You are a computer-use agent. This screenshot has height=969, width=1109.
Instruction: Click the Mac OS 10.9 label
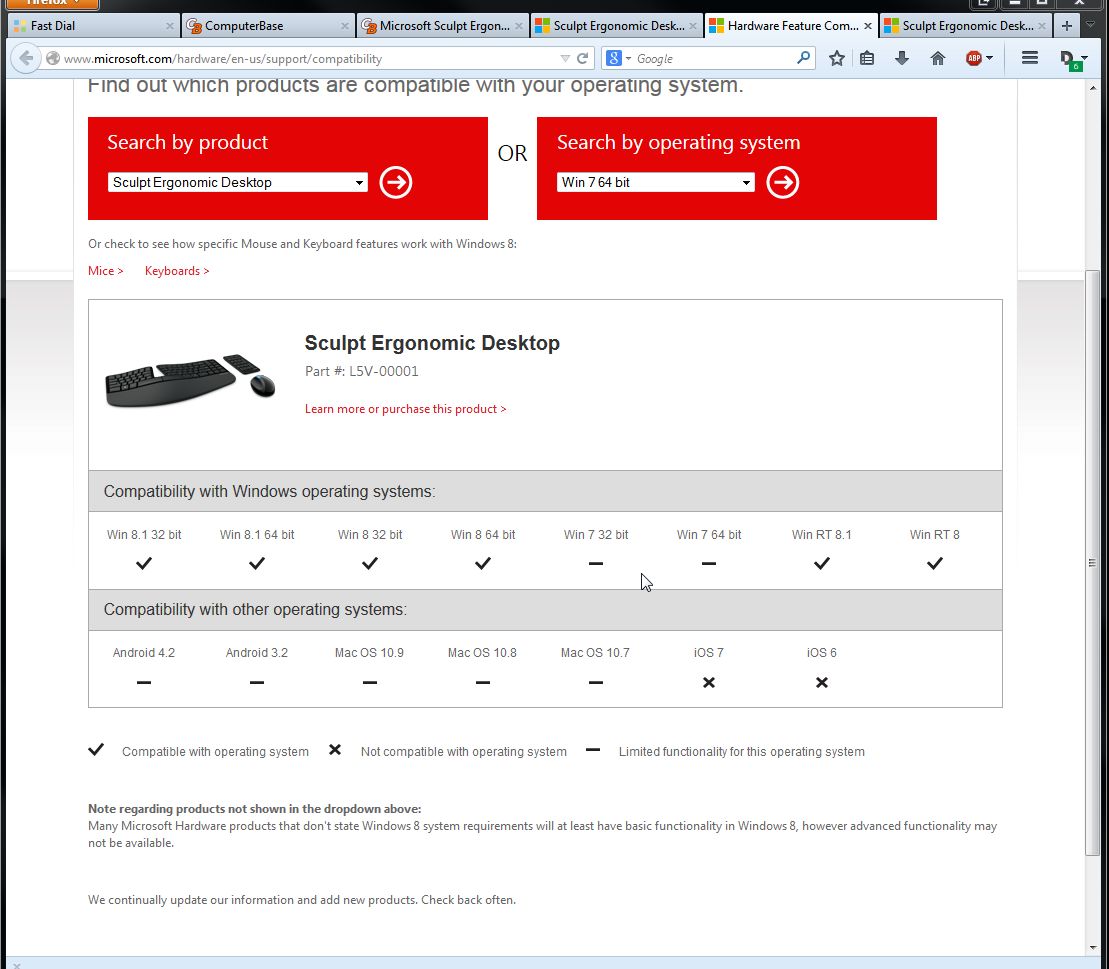coord(369,653)
